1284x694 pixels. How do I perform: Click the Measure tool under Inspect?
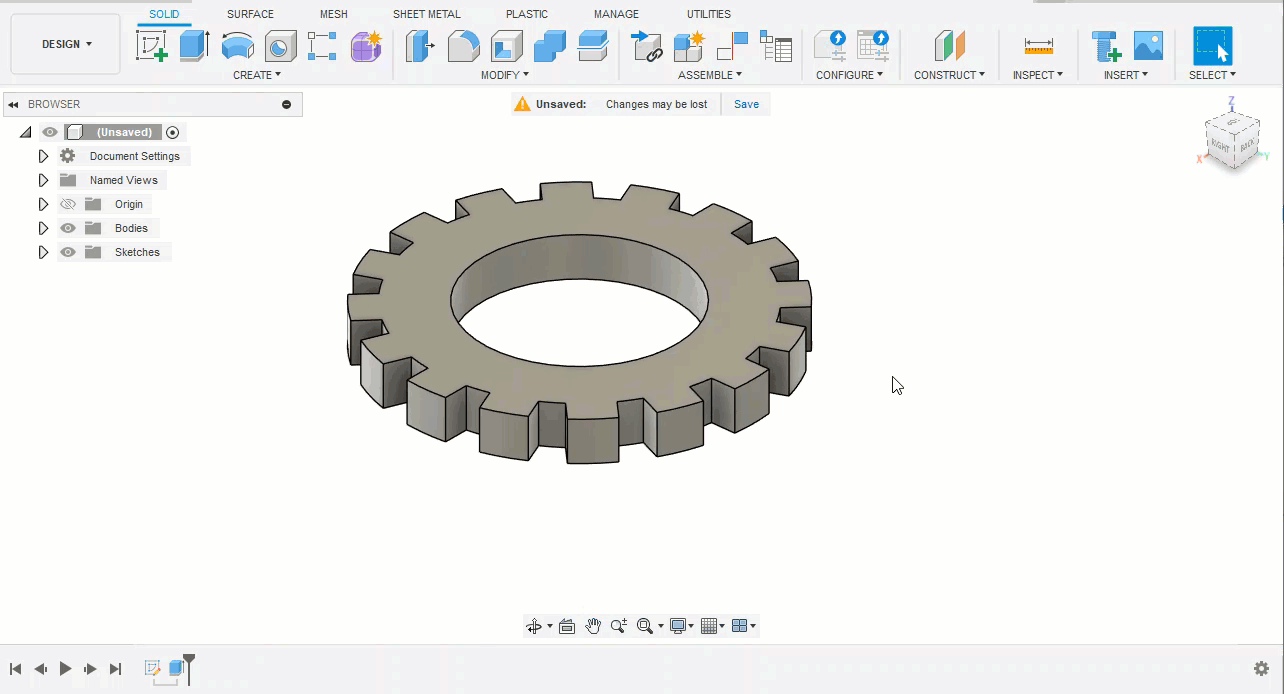[1038, 46]
